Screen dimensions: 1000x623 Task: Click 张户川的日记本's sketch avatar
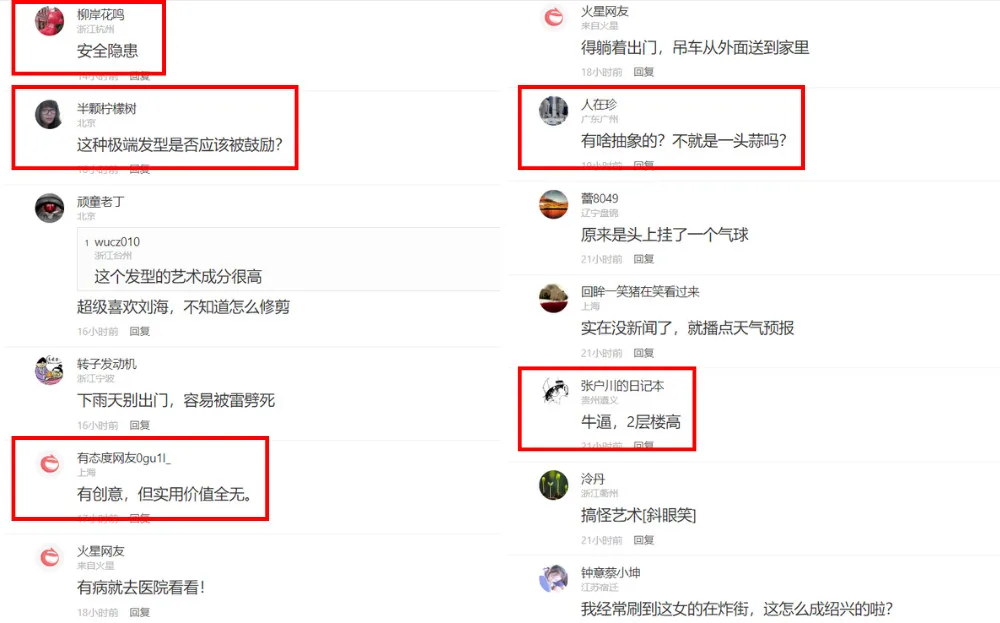click(x=554, y=392)
